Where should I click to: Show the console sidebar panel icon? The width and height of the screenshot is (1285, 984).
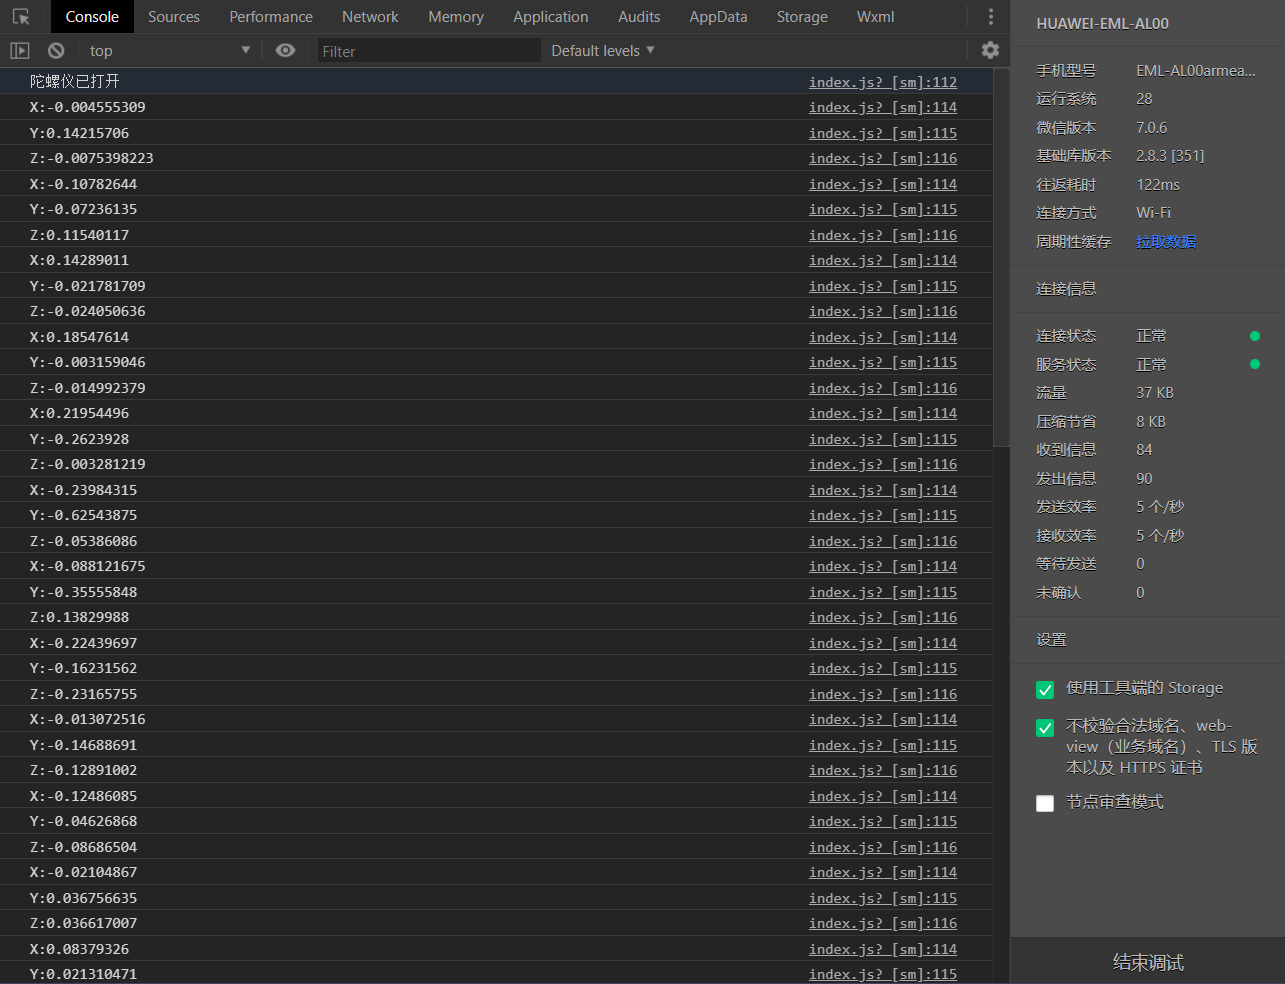[20, 50]
